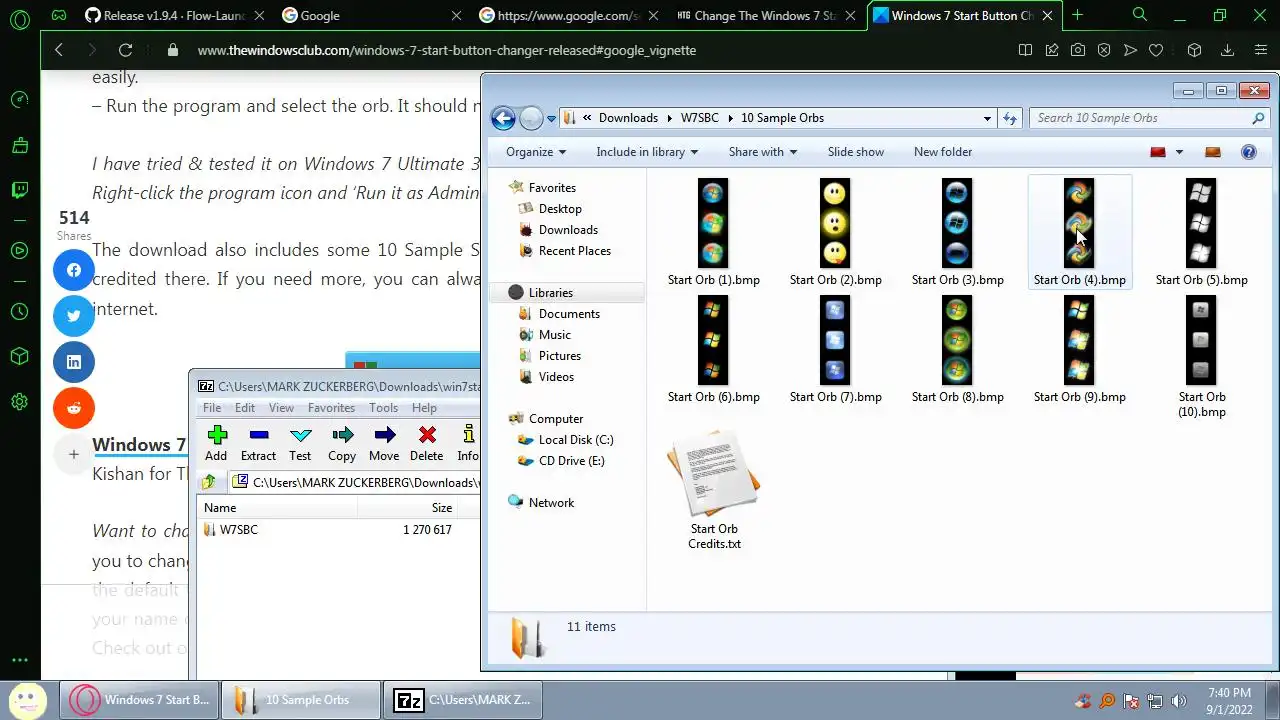Open the GX Control speedometer icon
This screenshot has width=1280, height=720.
(x=19, y=99)
